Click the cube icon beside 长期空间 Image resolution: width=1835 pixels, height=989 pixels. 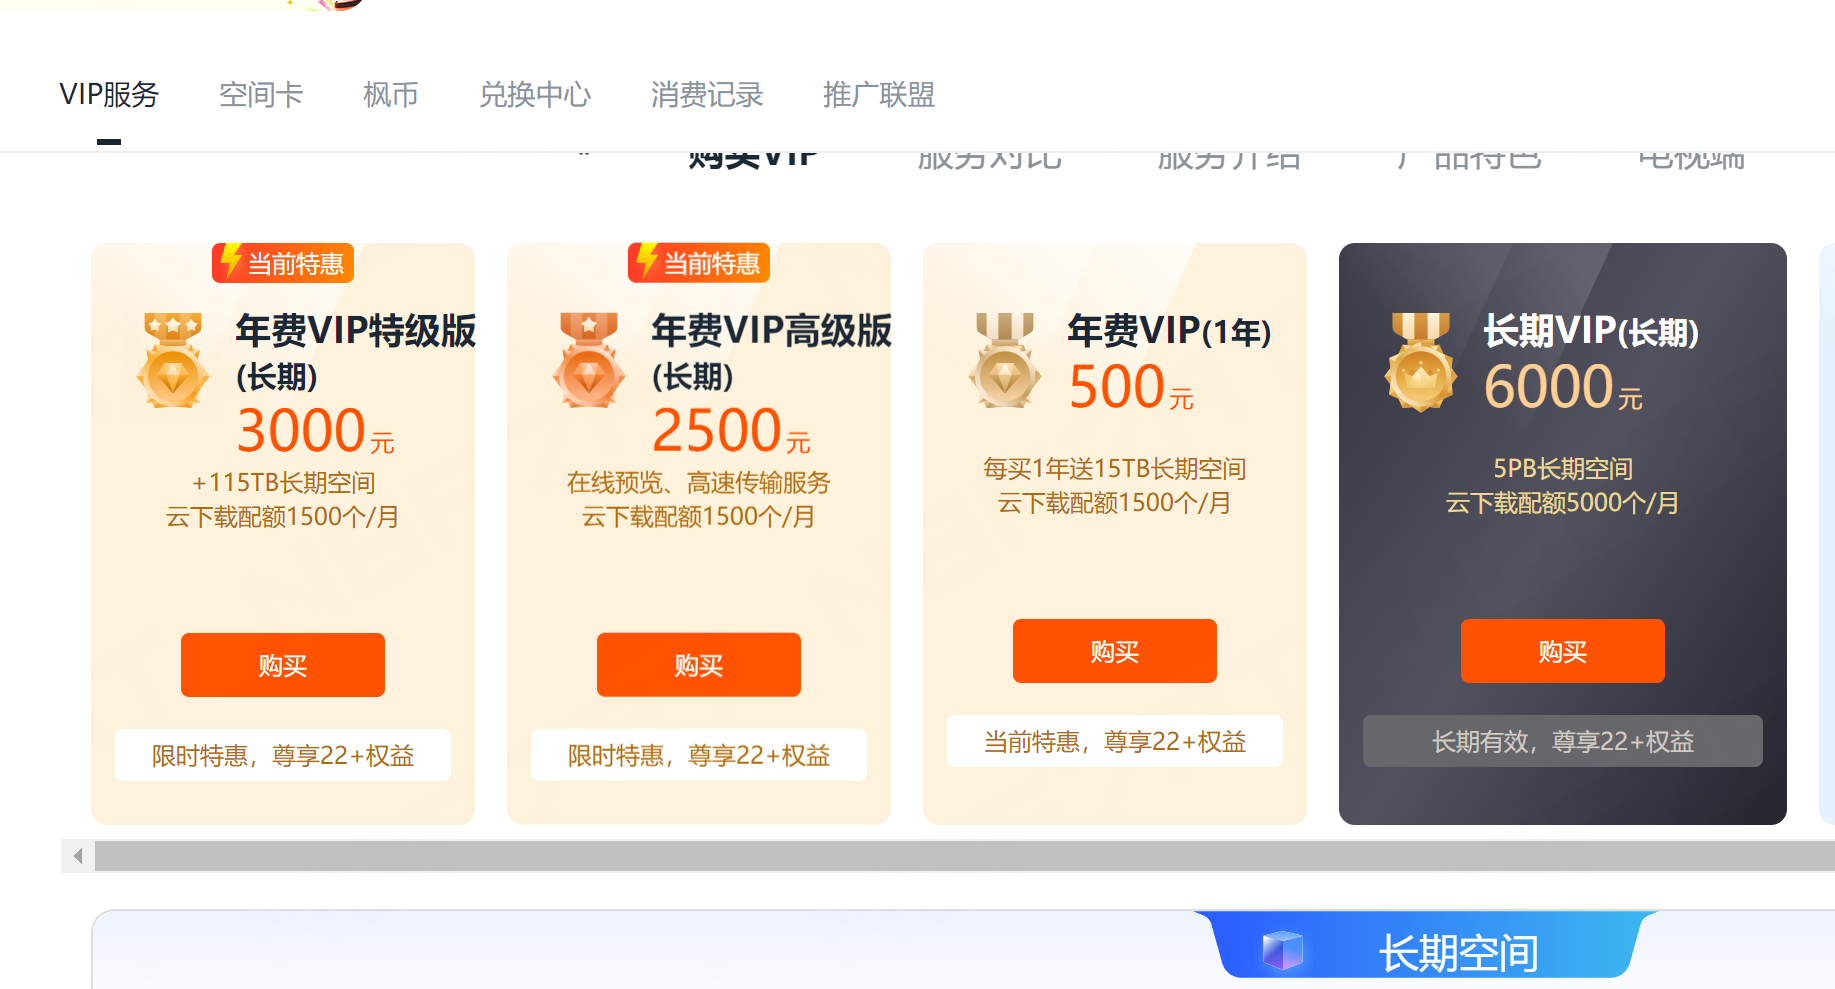pos(1283,950)
